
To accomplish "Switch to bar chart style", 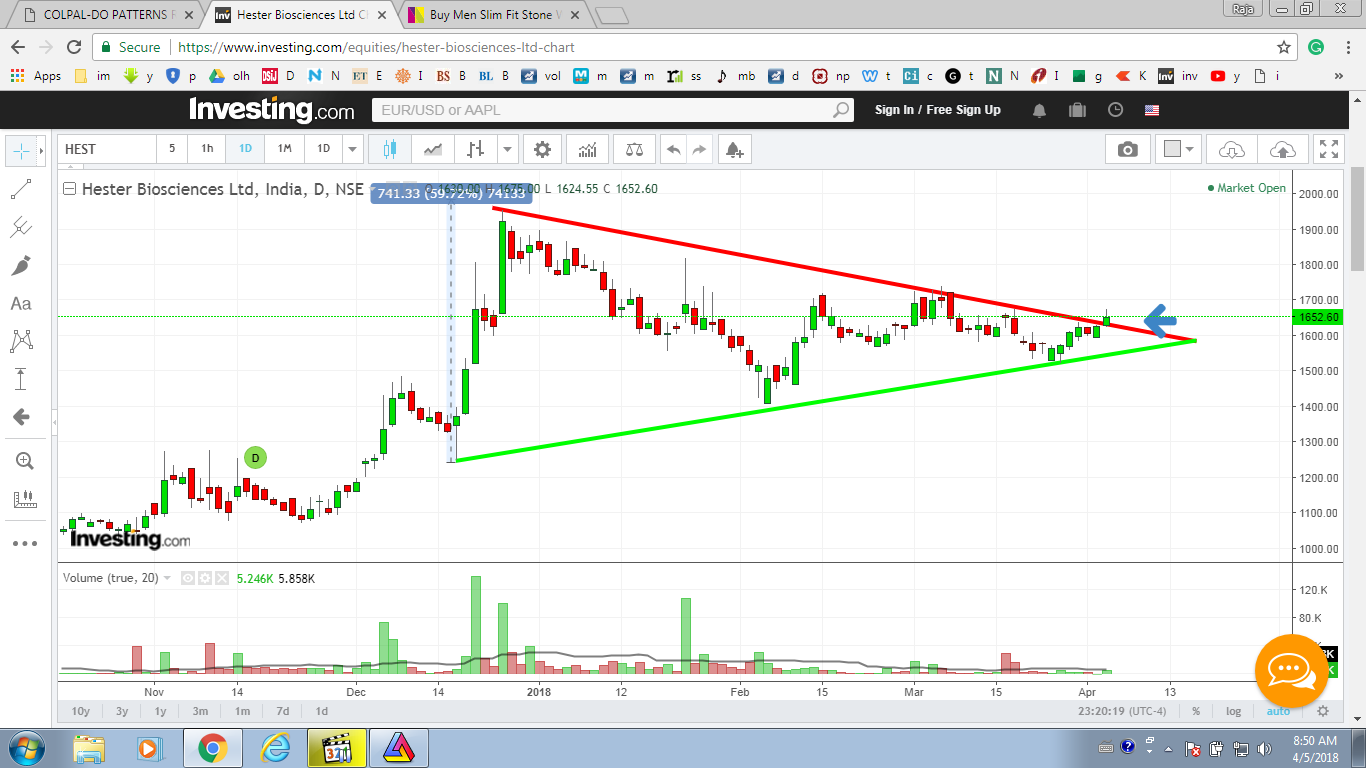I will (475, 149).
